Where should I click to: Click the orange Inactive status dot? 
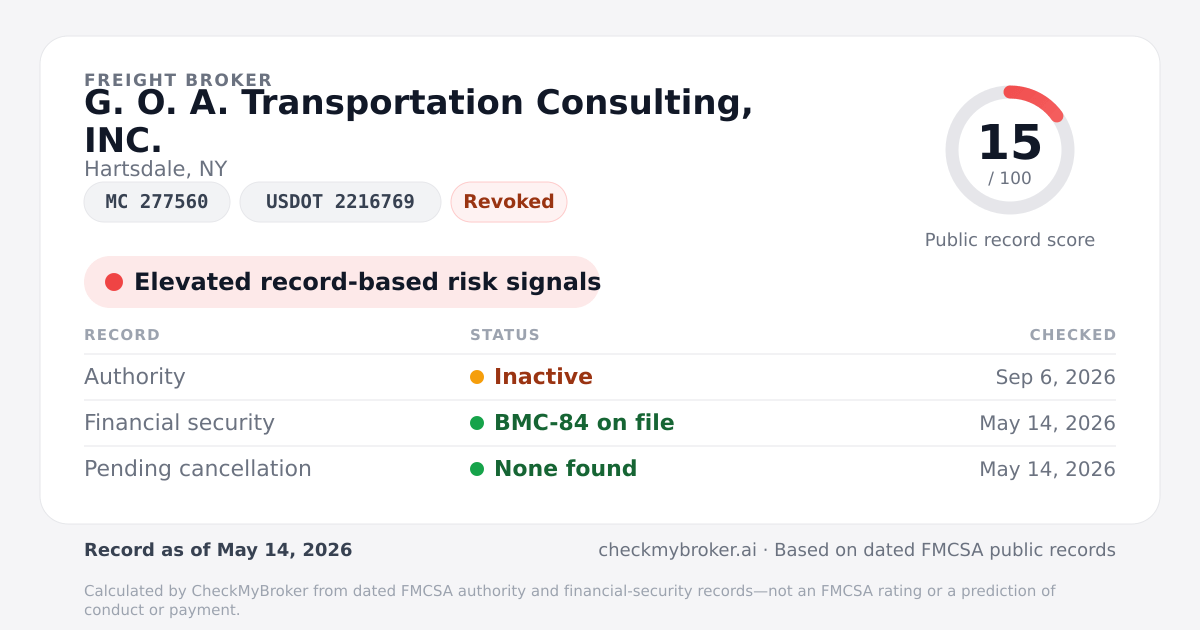[x=477, y=377]
